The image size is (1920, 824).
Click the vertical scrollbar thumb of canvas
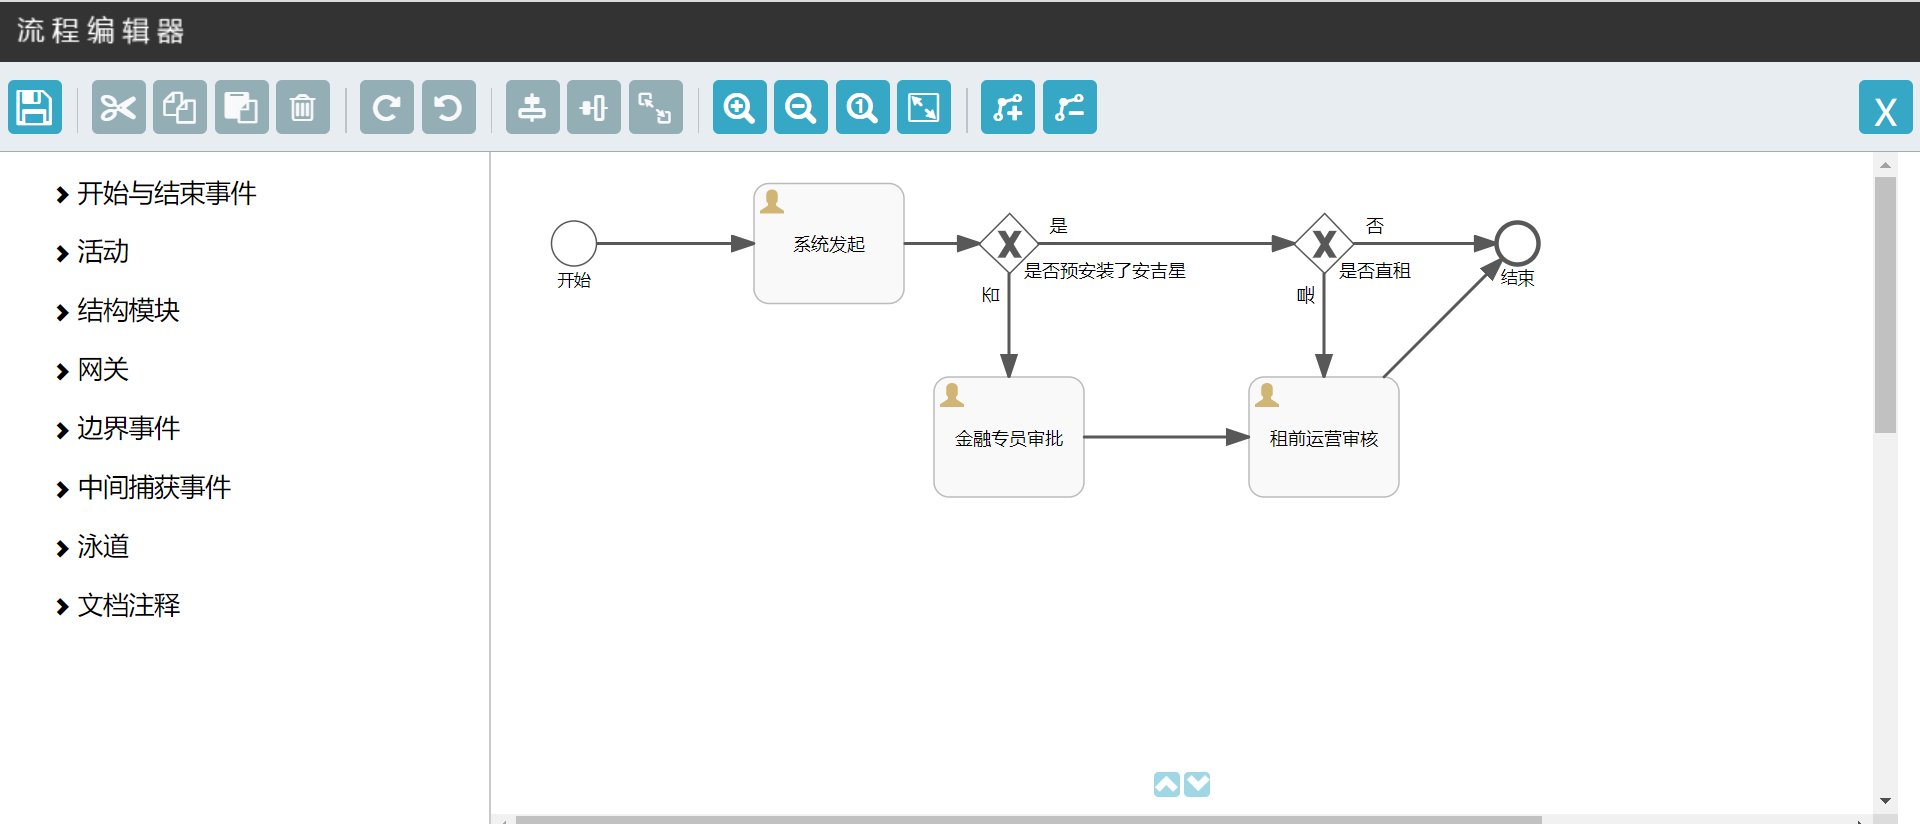(x=1885, y=305)
